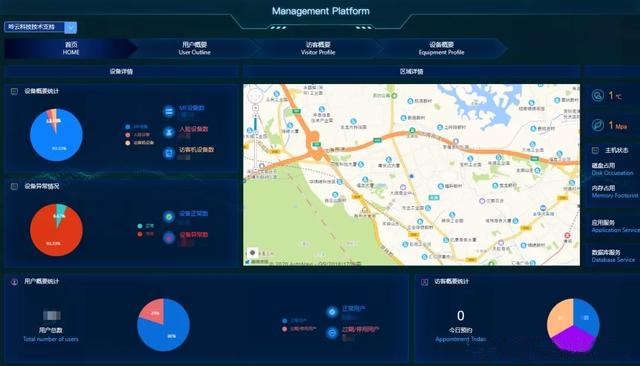Viewport: 640px width, 366px height.
Task: Toggle the red abnormal legend item
Action: [146, 234]
